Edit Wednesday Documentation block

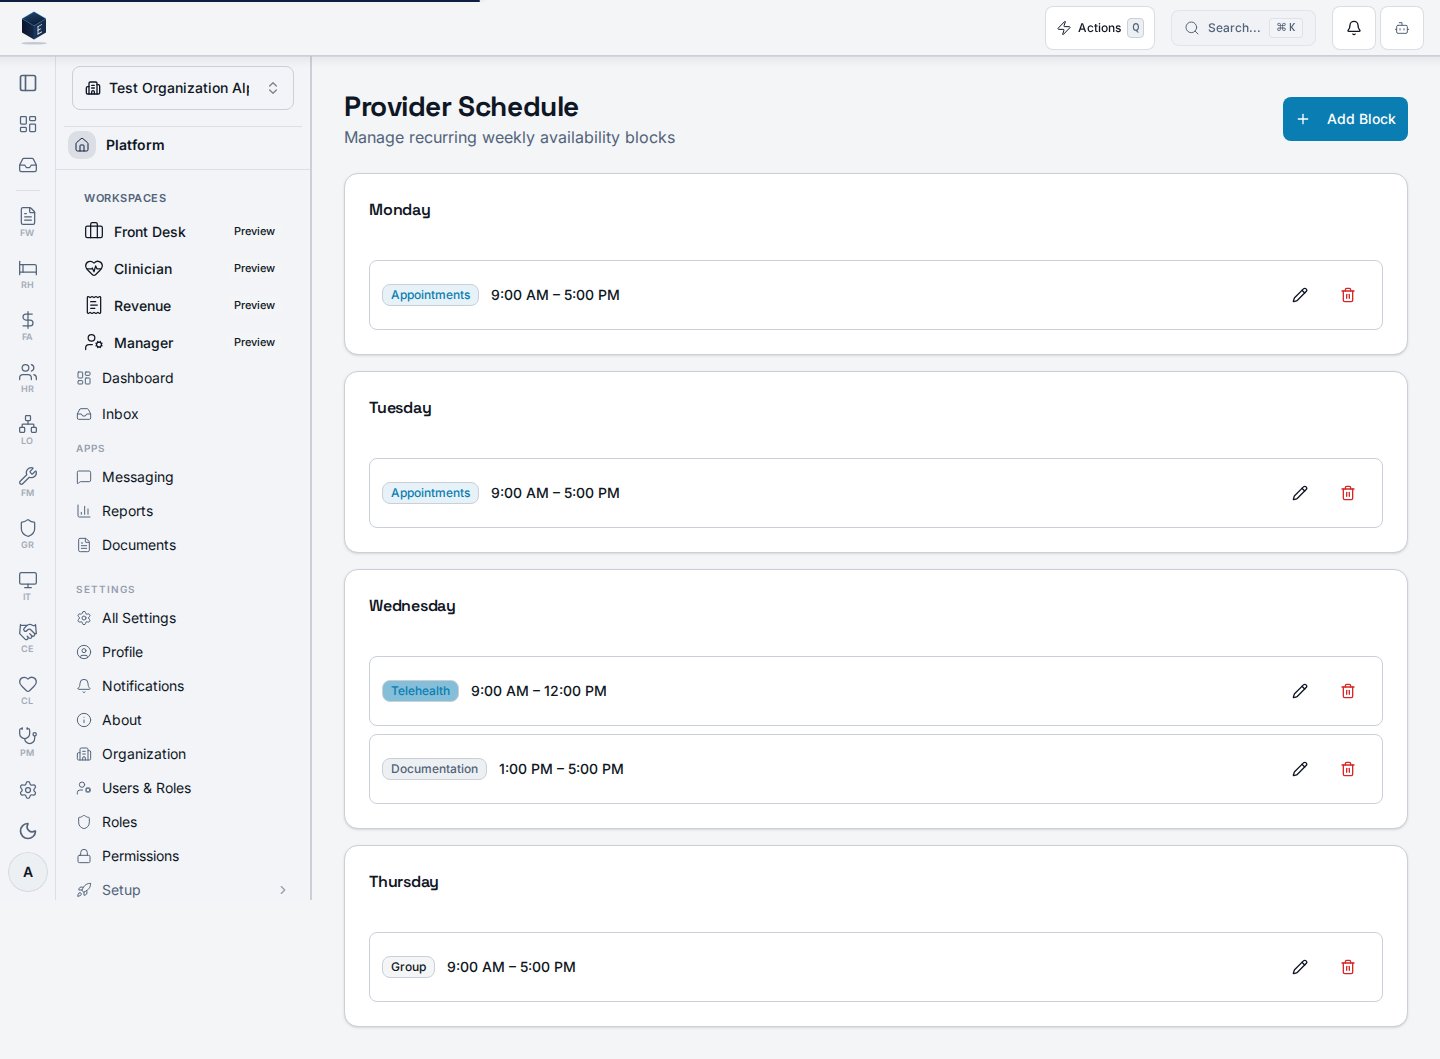pos(1300,769)
